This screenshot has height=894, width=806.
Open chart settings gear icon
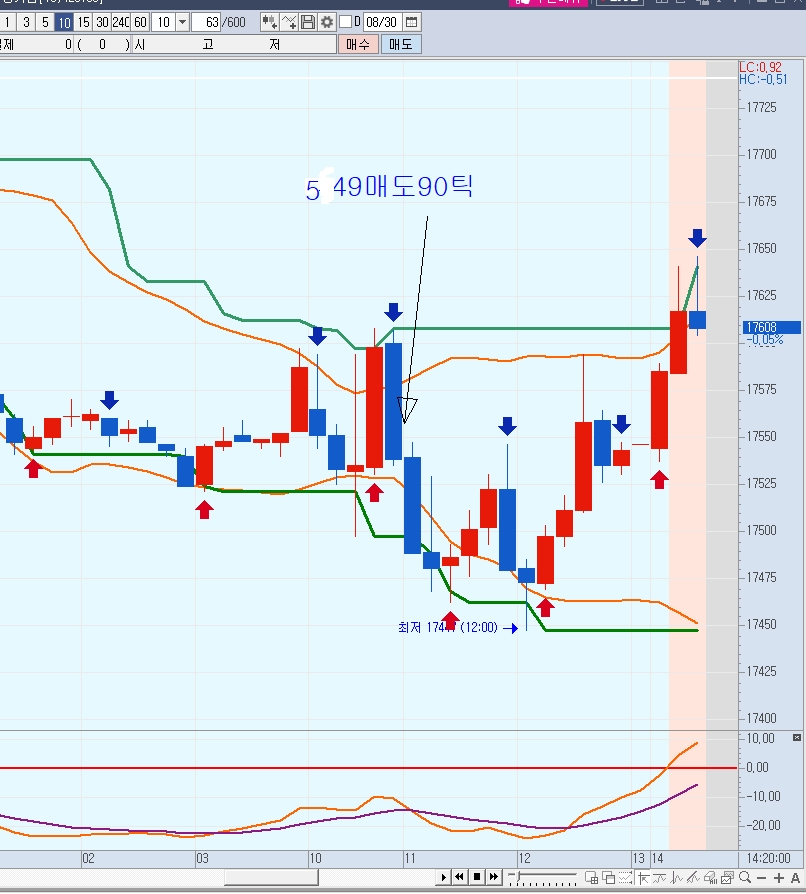click(327, 22)
